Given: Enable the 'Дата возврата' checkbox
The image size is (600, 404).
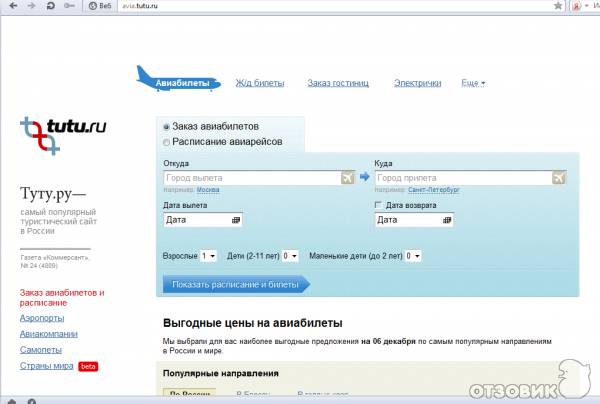Looking at the screenshot, I should pyautogui.click(x=378, y=205).
